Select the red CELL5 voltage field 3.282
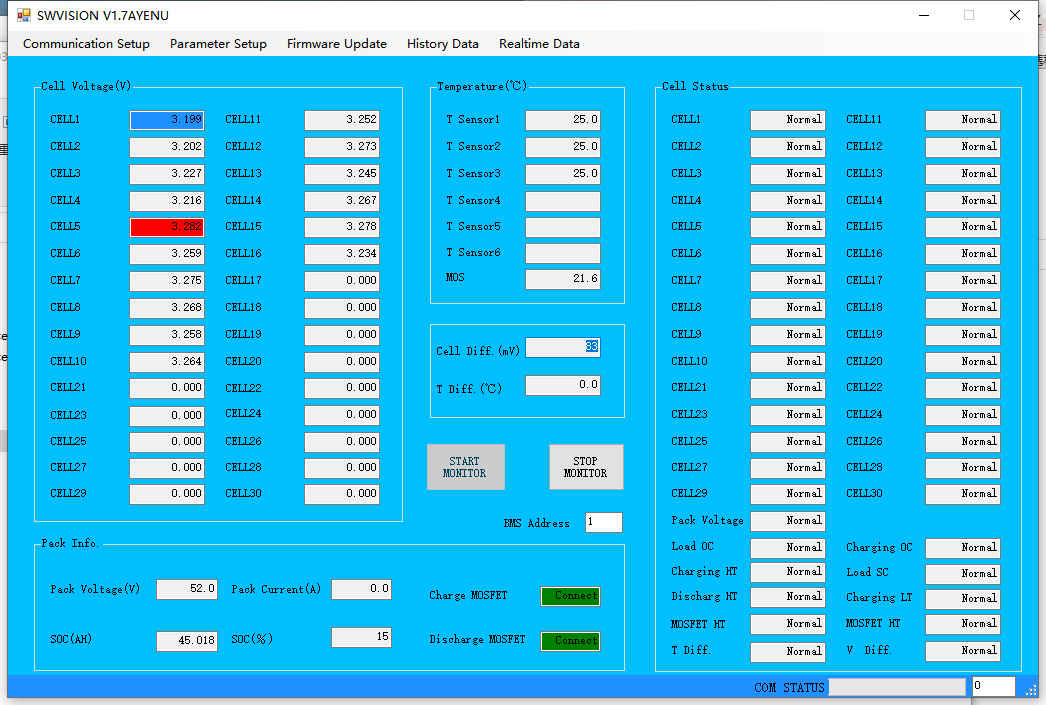Image resolution: width=1046 pixels, height=705 pixels. click(167, 227)
